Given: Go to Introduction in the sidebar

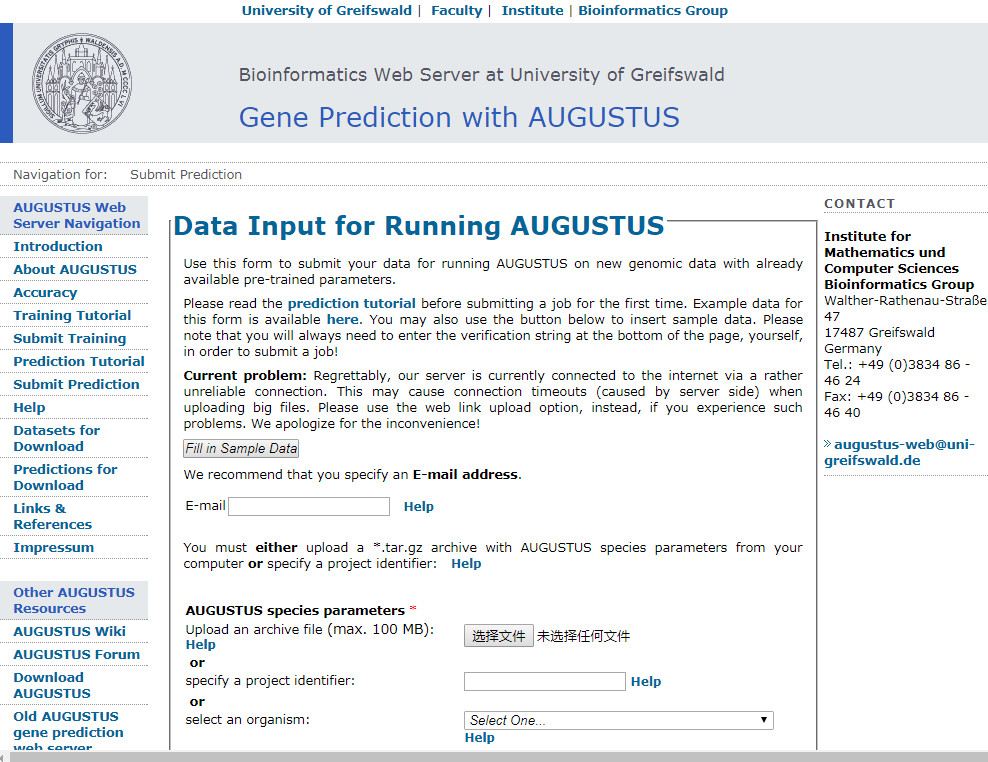Looking at the screenshot, I should pyautogui.click(x=58, y=246).
